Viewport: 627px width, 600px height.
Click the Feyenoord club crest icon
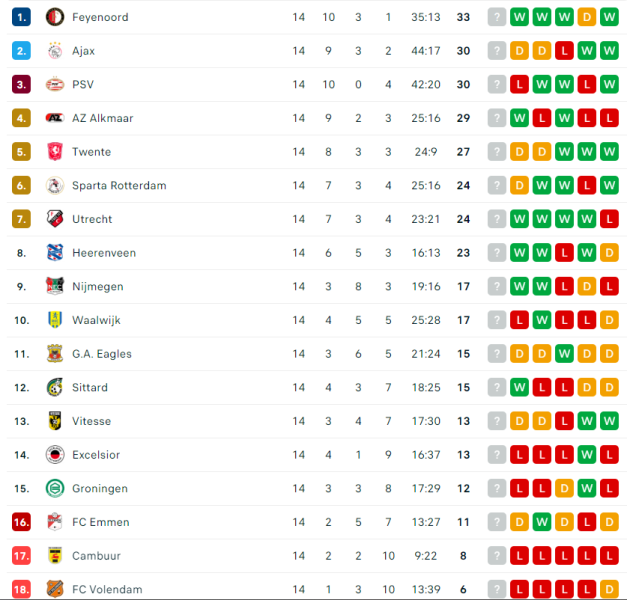54,17
